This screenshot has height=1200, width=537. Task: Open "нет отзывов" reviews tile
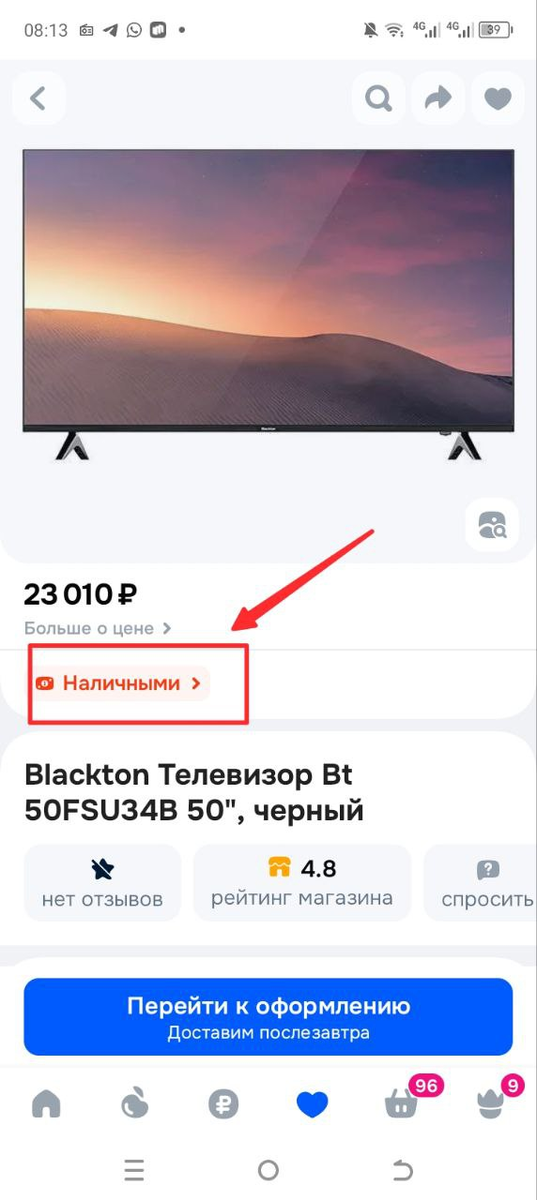tap(102, 883)
